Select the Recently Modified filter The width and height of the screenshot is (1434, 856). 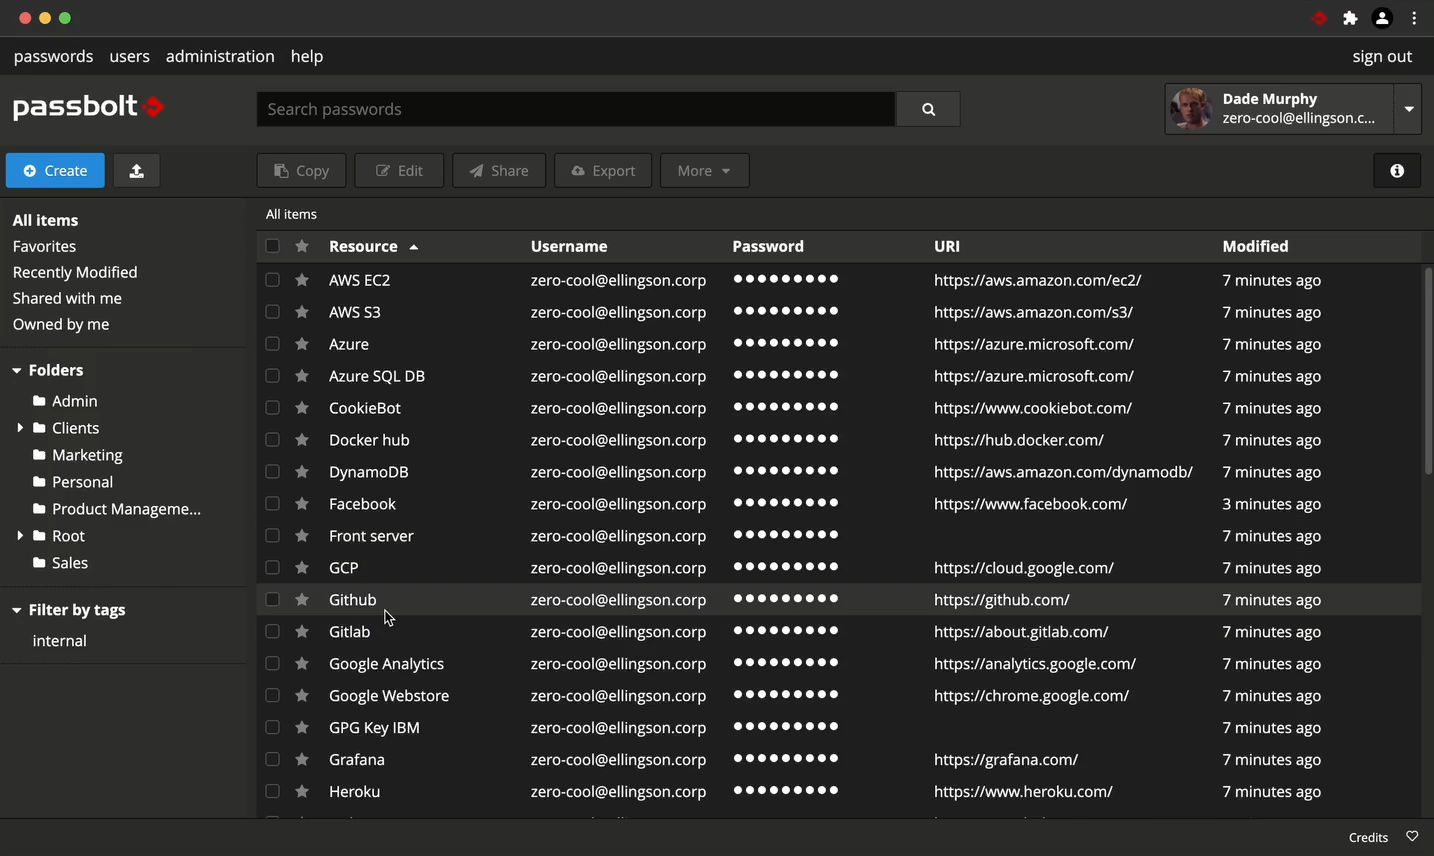click(75, 272)
